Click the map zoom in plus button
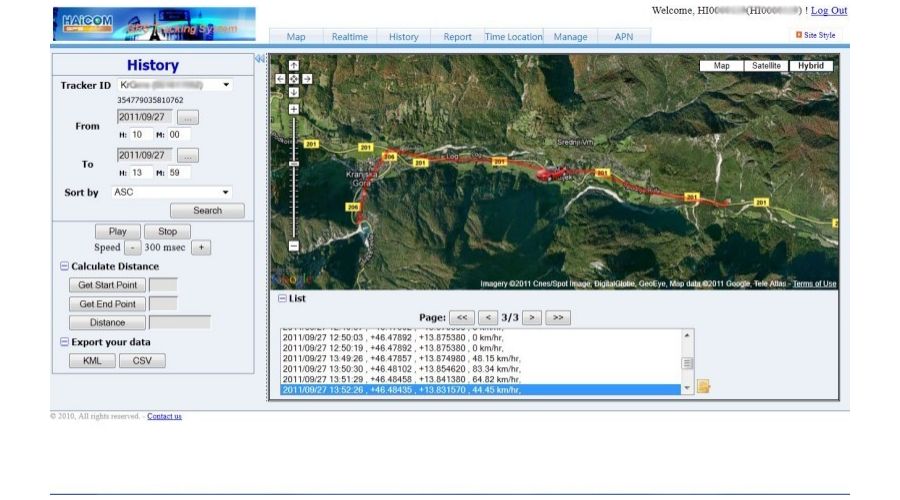 [x=293, y=108]
